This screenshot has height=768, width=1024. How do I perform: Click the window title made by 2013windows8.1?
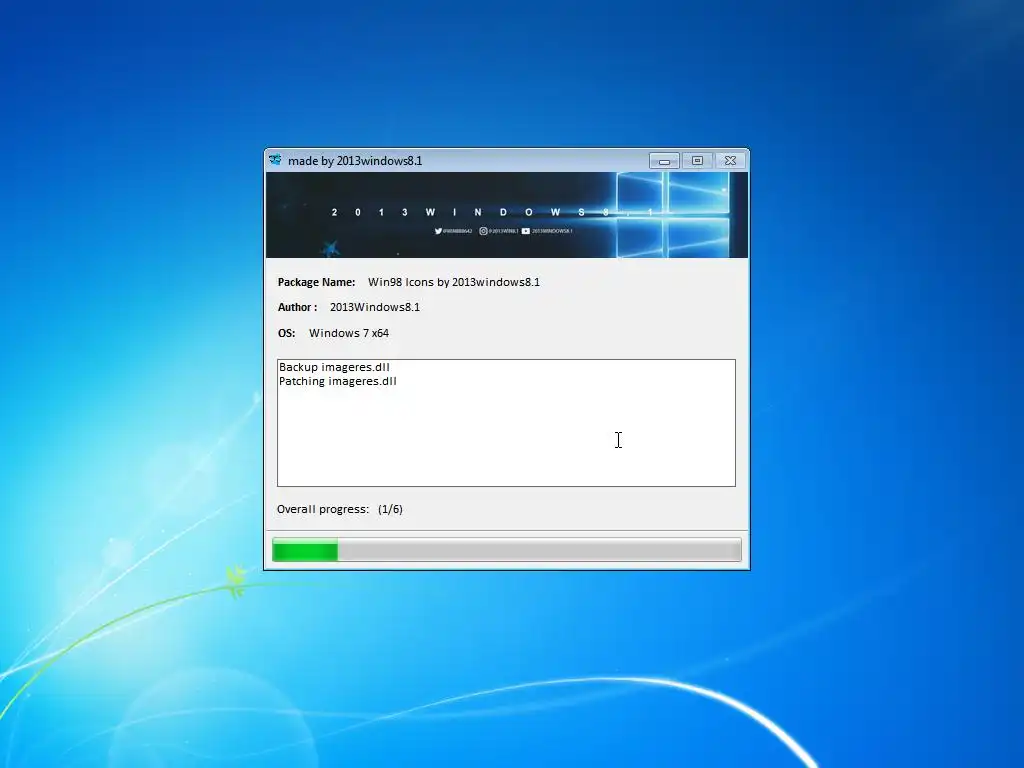coord(355,161)
